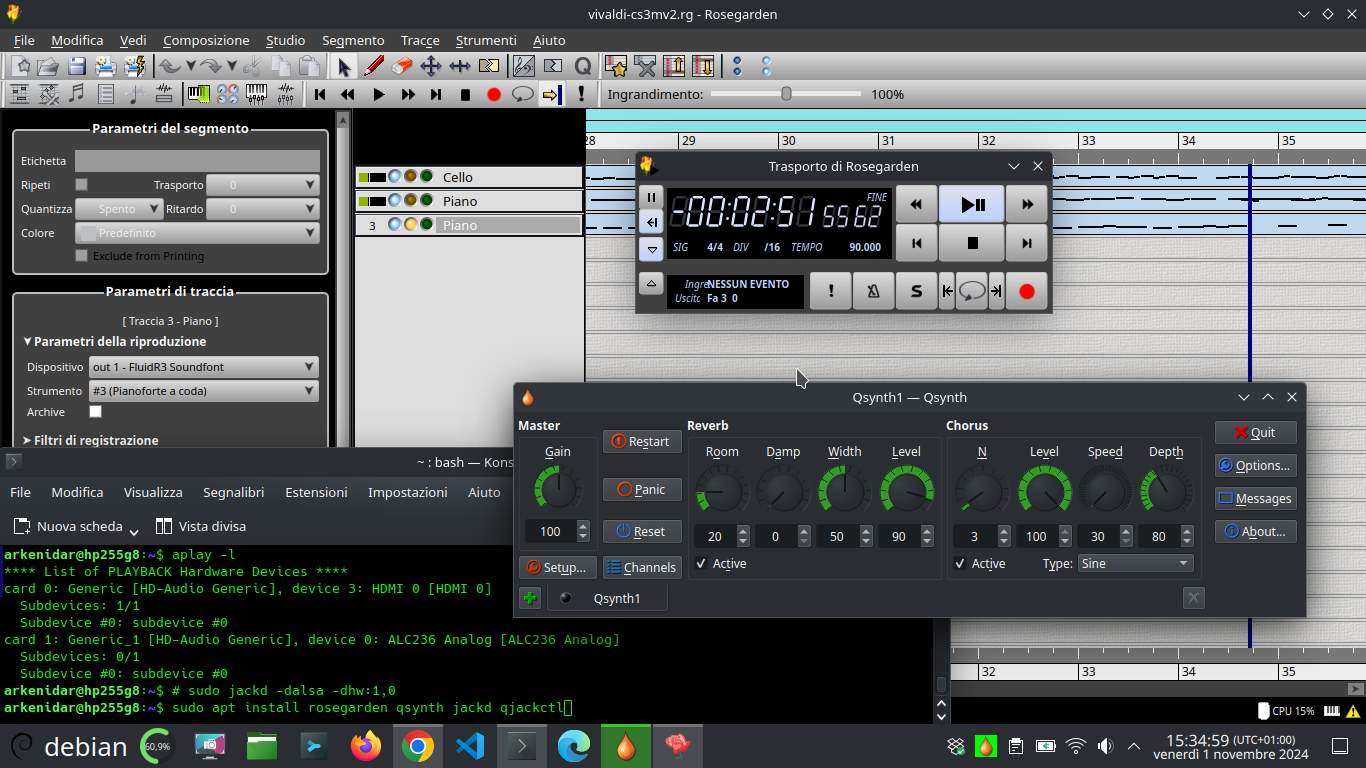The width and height of the screenshot is (1366, 768).
Task: Delete track with the crossed-out track icon
Action: pos(645,67)
